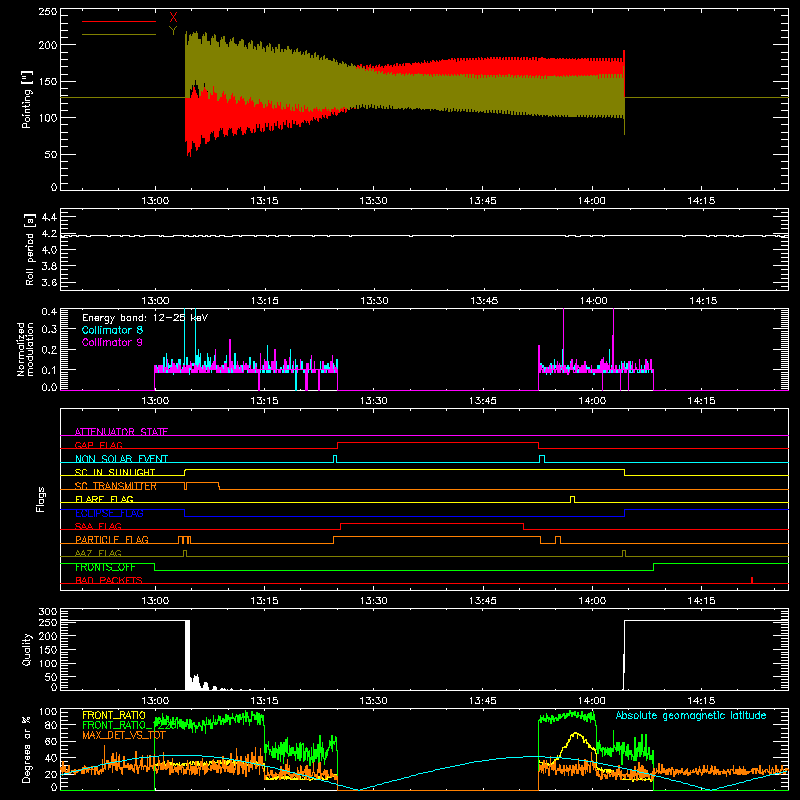Click the 'Energy band: 12-25 keV' annotation

(145, 318)
